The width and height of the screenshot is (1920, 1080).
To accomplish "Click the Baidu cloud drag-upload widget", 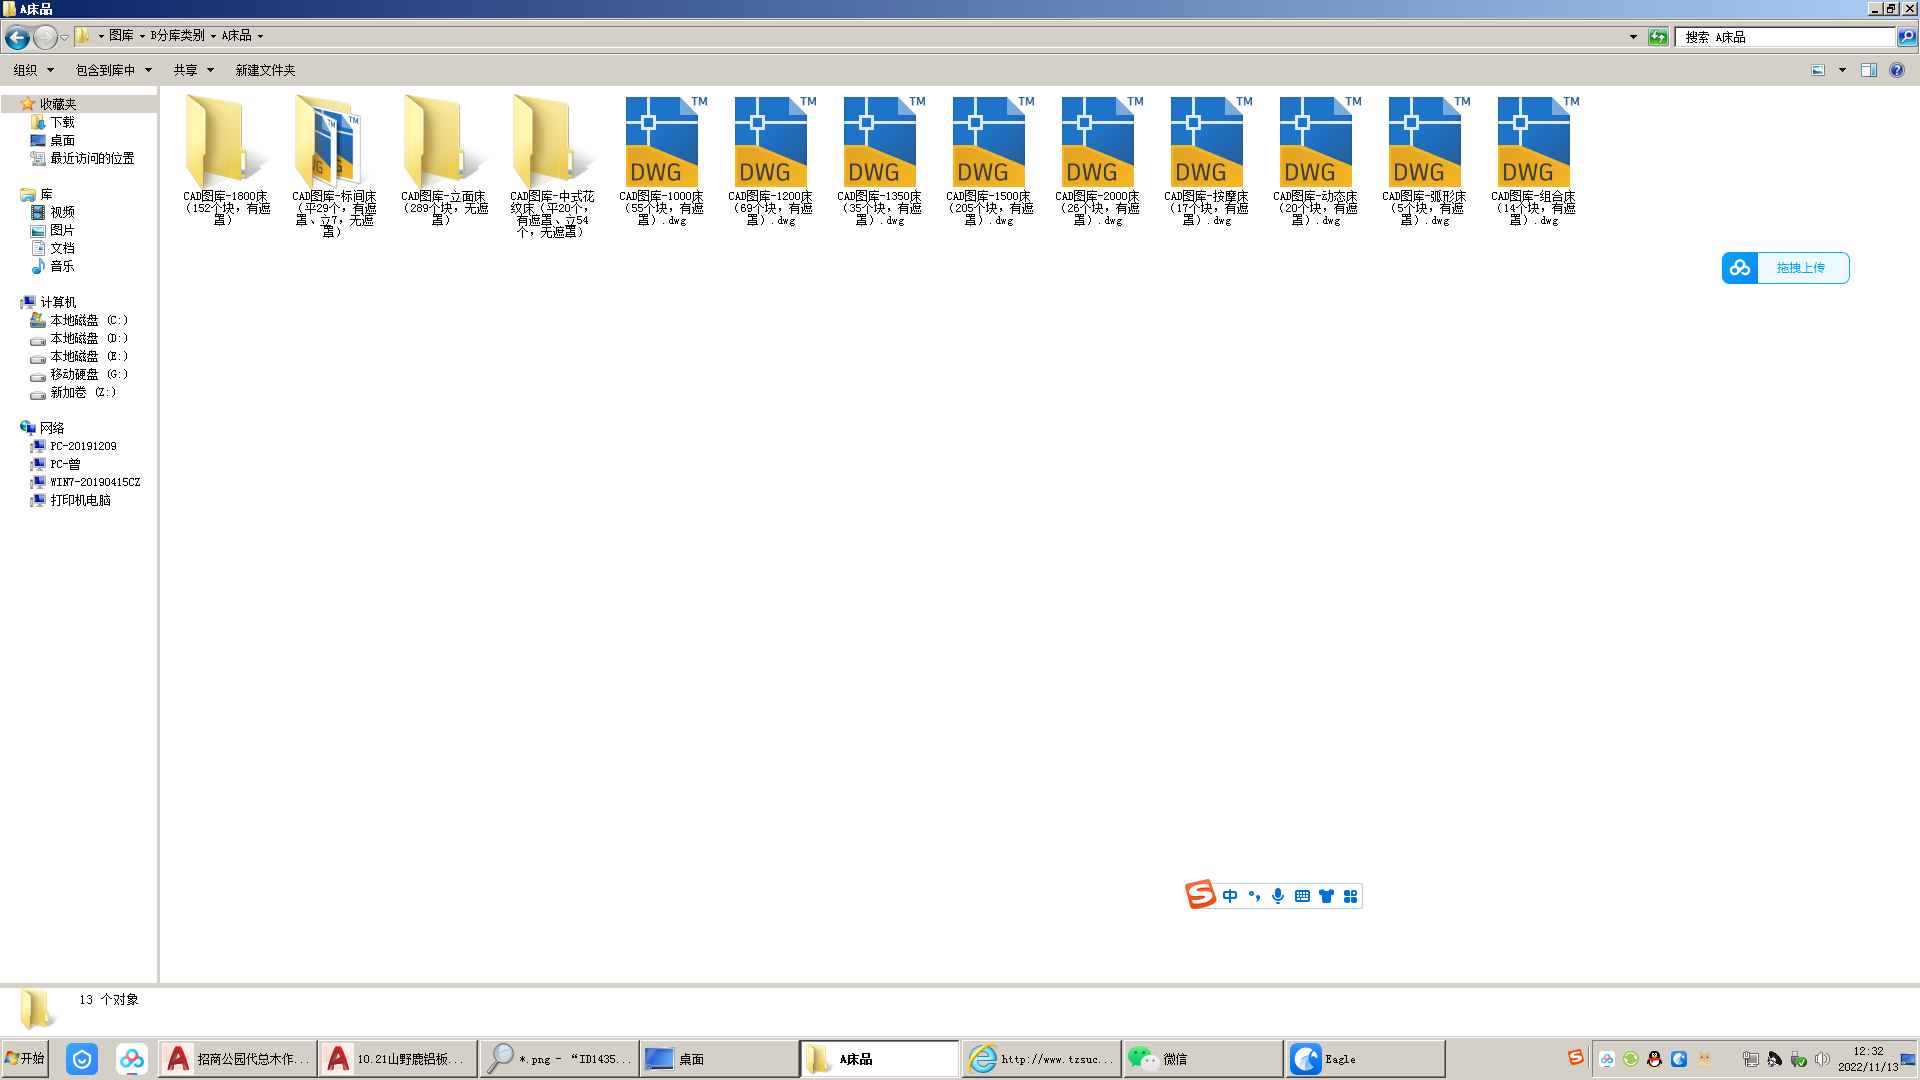I will point(1785,268).
